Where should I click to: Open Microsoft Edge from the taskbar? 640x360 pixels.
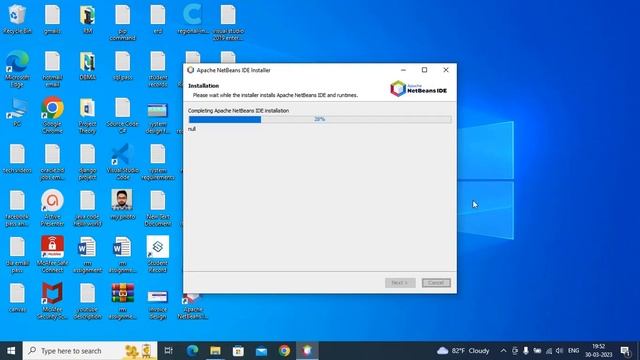pos(192,351)
